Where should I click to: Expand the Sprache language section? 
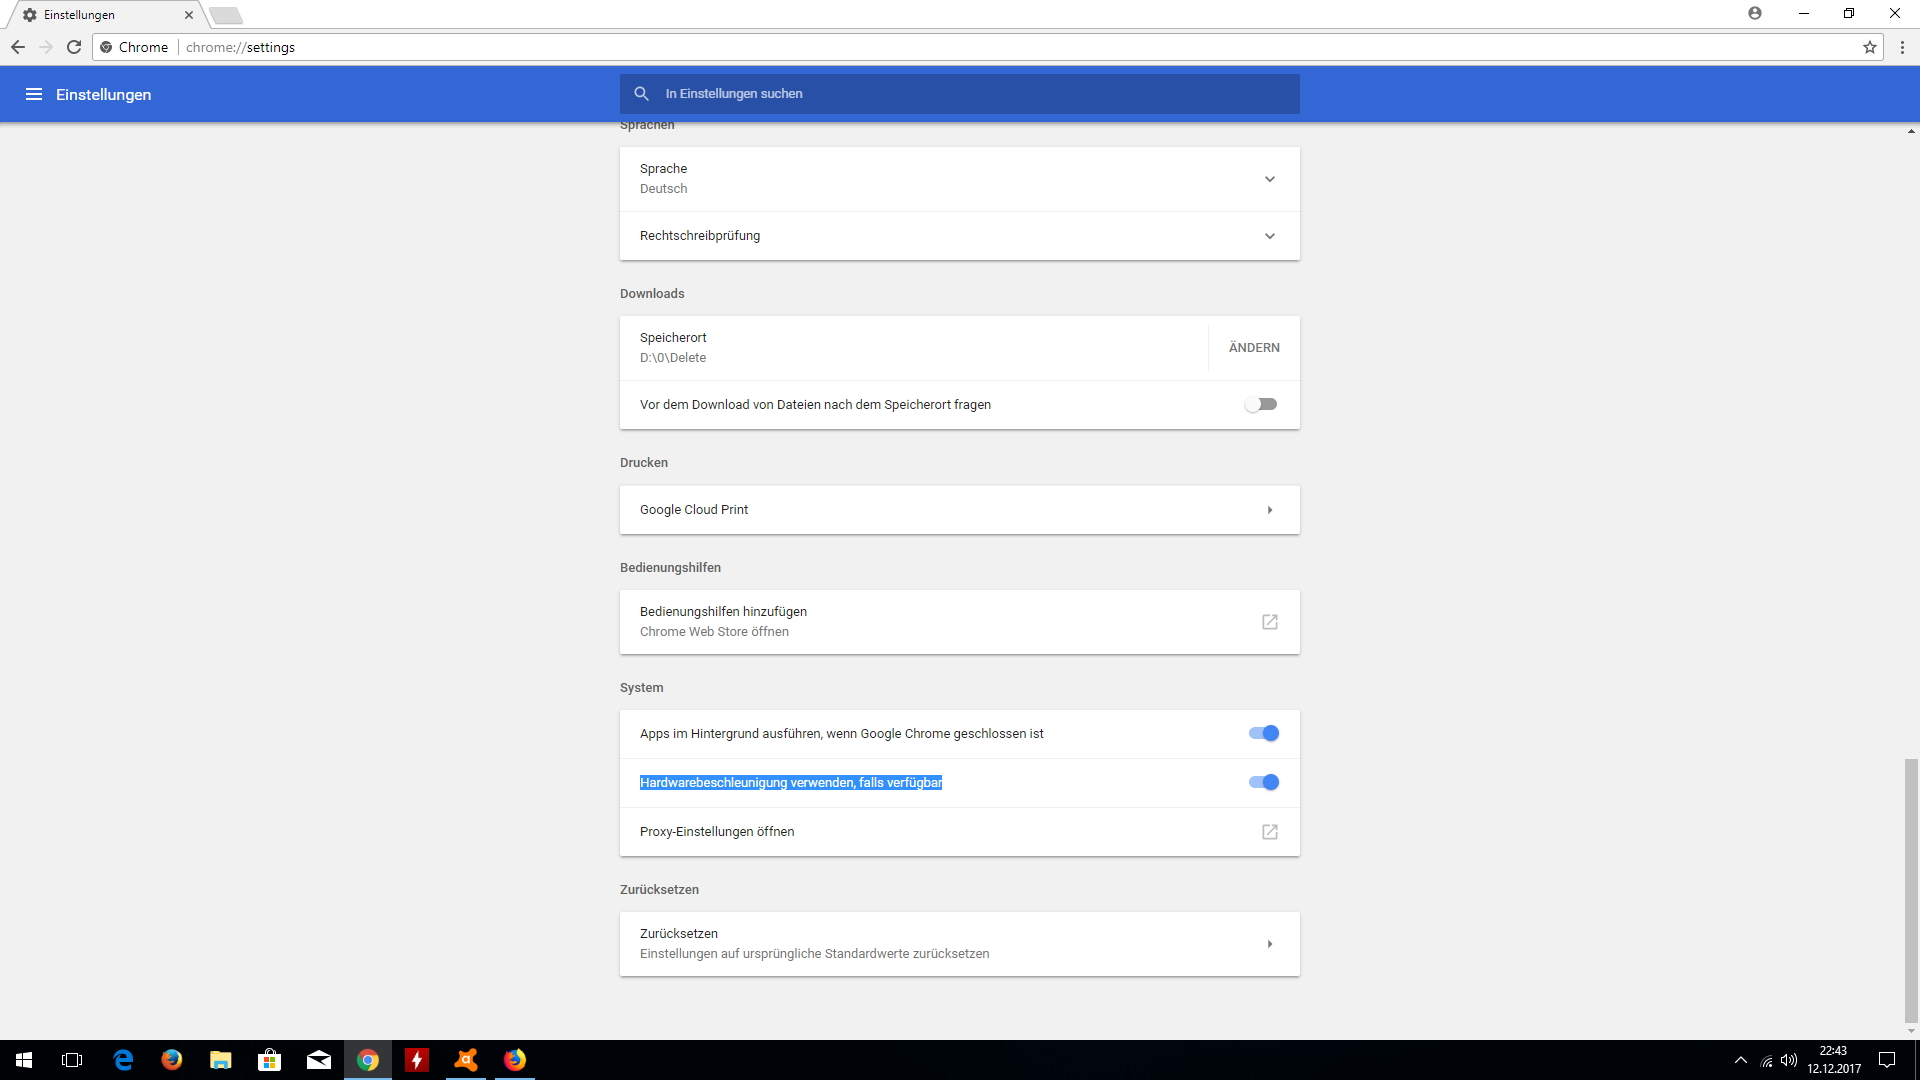point(1269,179)
